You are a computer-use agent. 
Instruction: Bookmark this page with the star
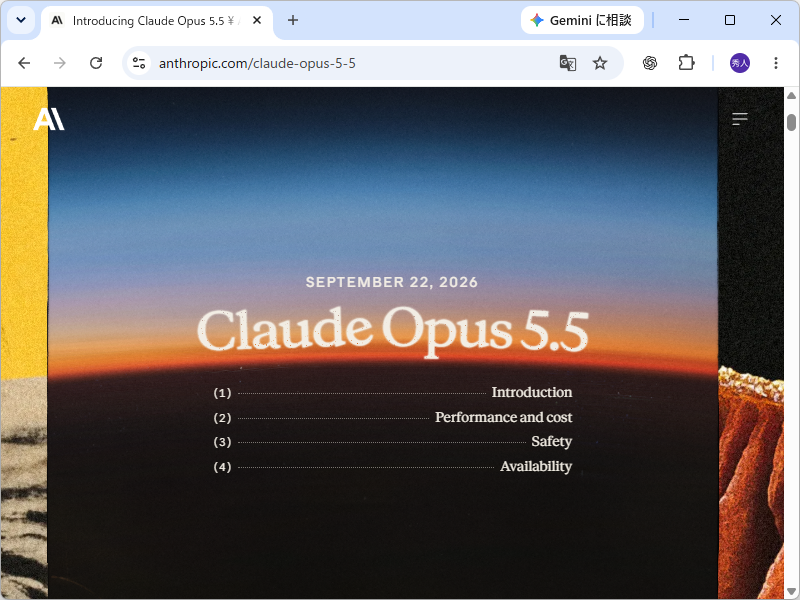tap(600, 63)
